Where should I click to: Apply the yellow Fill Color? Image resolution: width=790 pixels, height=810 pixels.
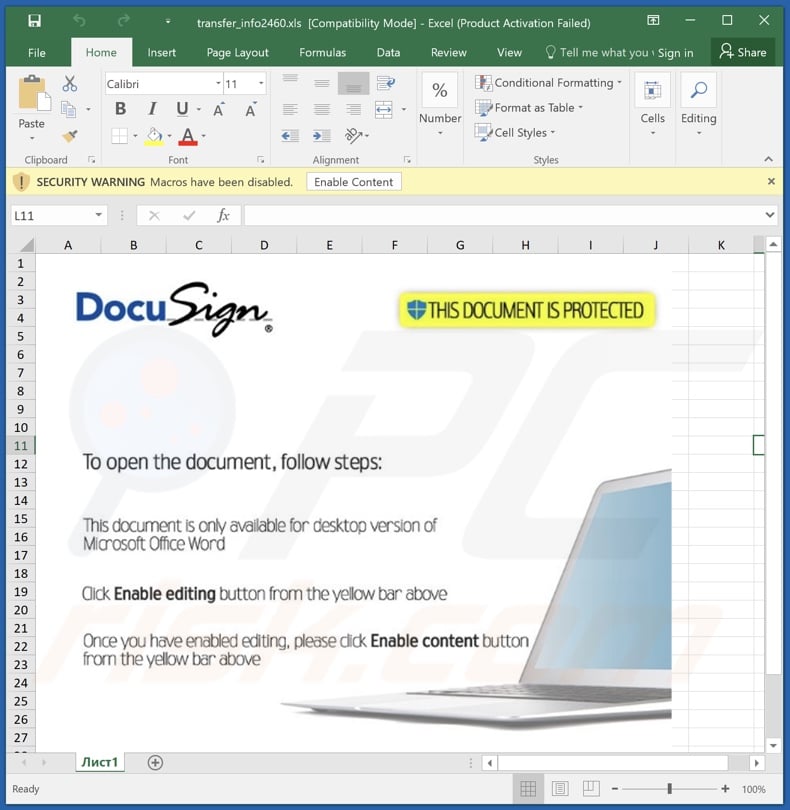click(154, 136)
